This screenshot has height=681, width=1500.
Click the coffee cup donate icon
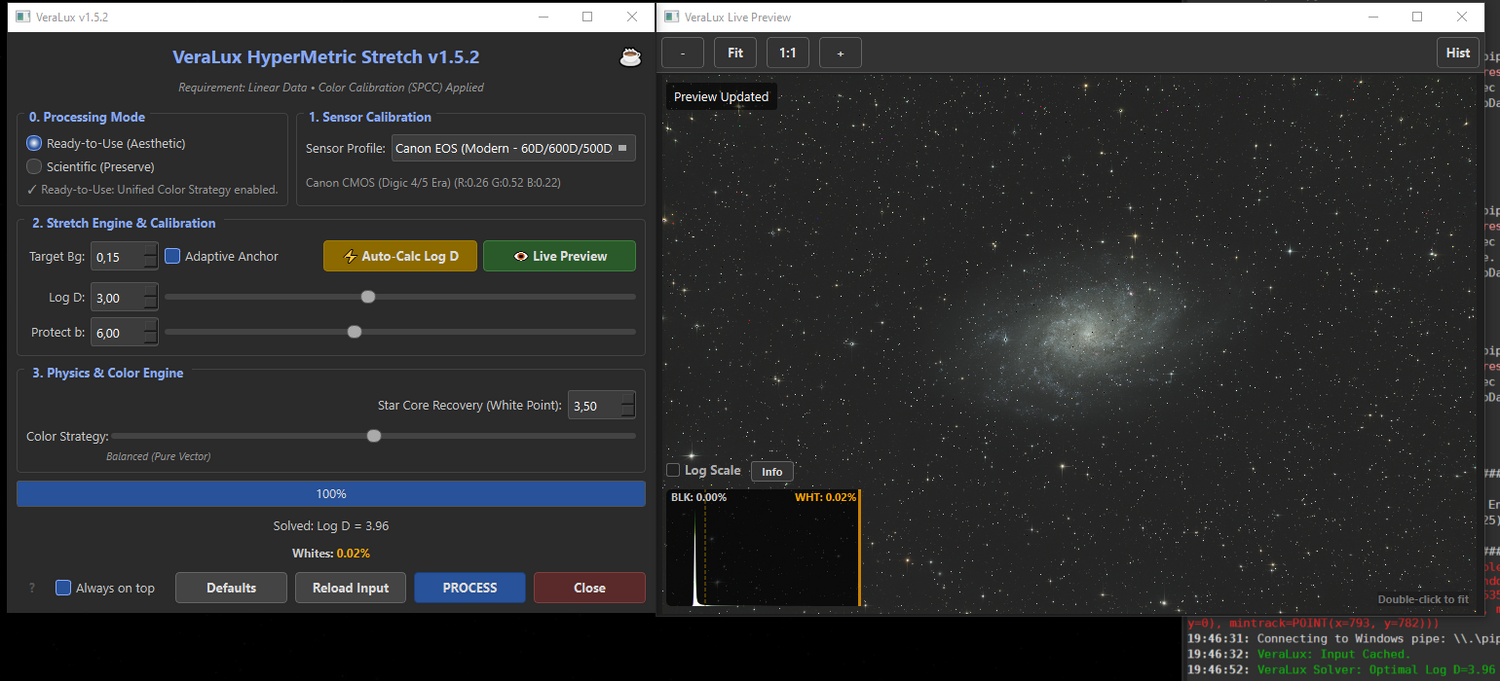(630, 57)
